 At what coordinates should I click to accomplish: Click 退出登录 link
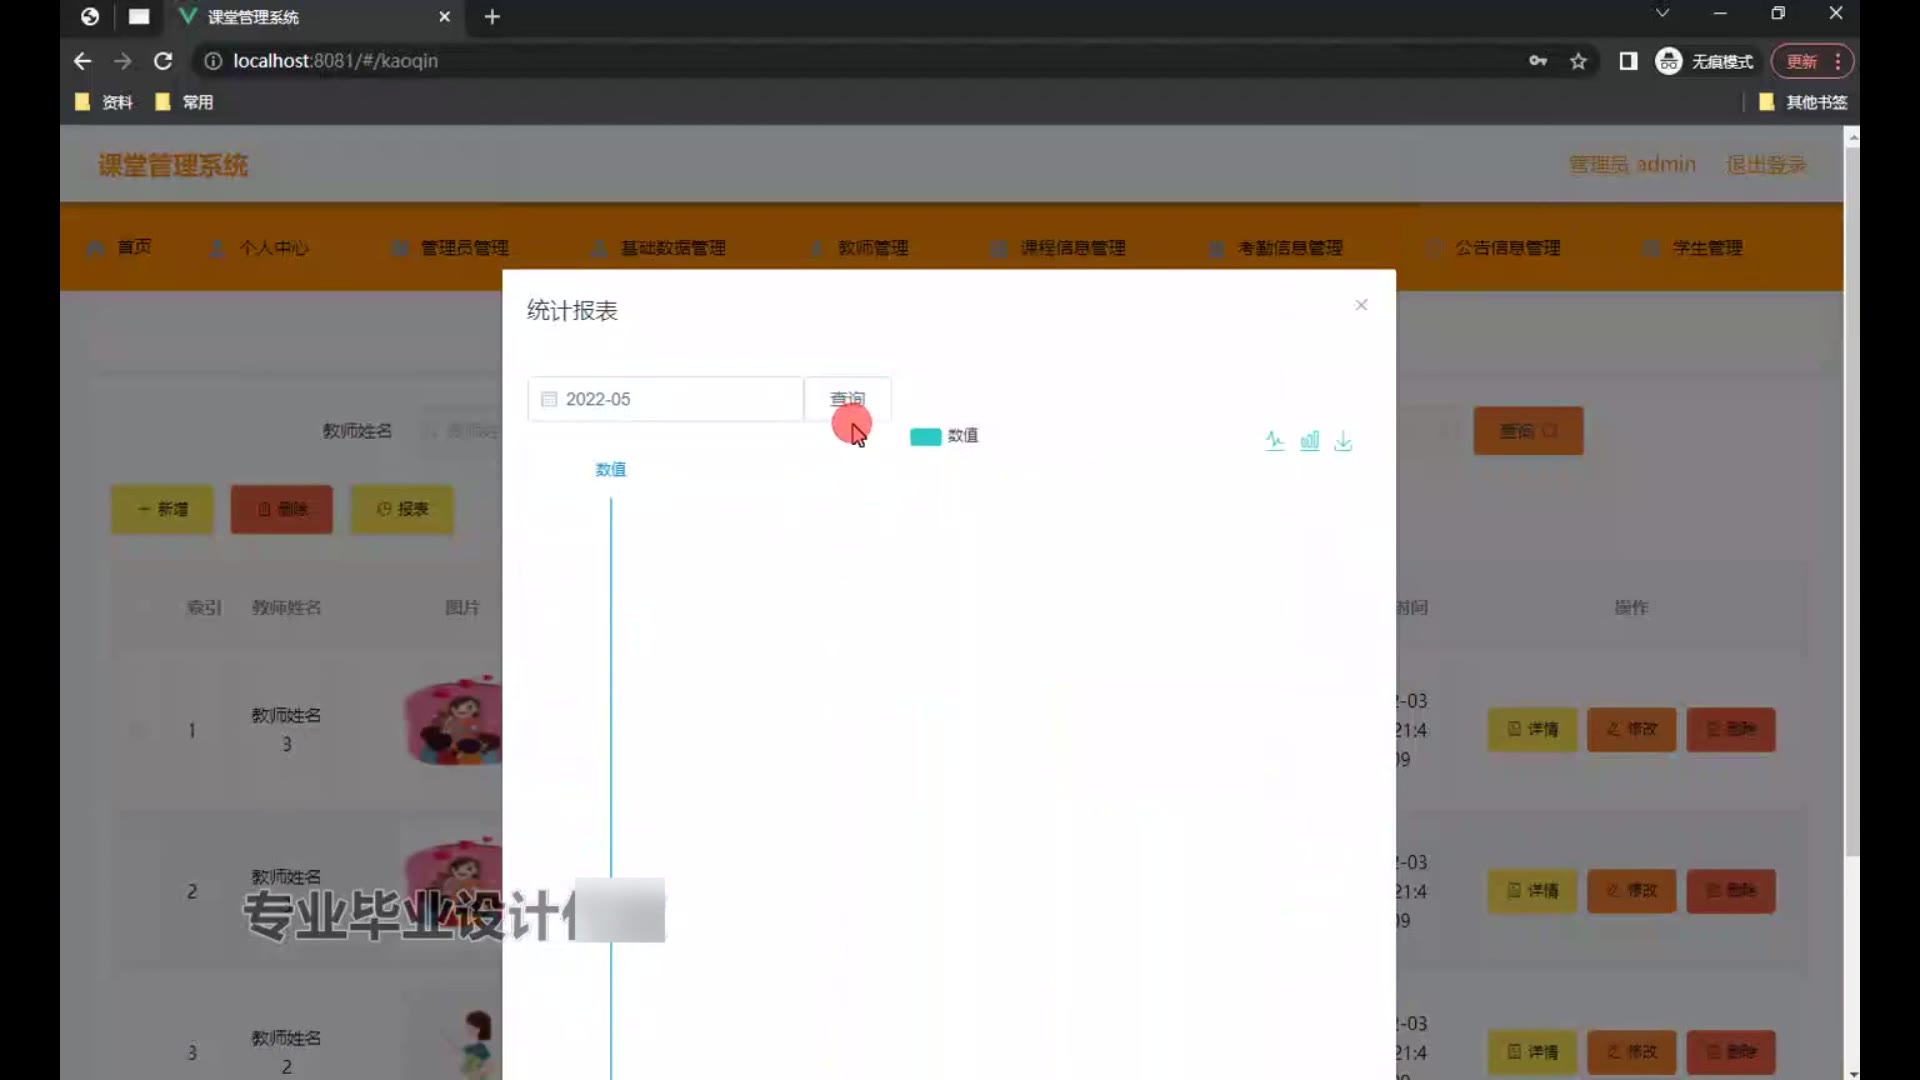(x=1766, y=165)
